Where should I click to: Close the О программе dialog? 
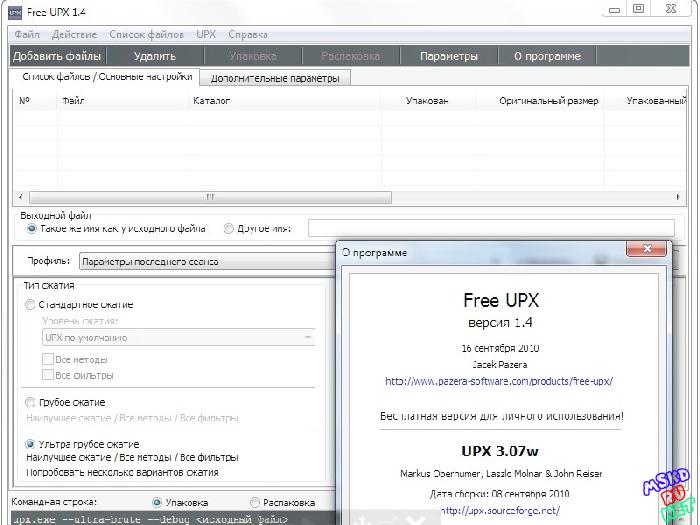coord(647,249)
